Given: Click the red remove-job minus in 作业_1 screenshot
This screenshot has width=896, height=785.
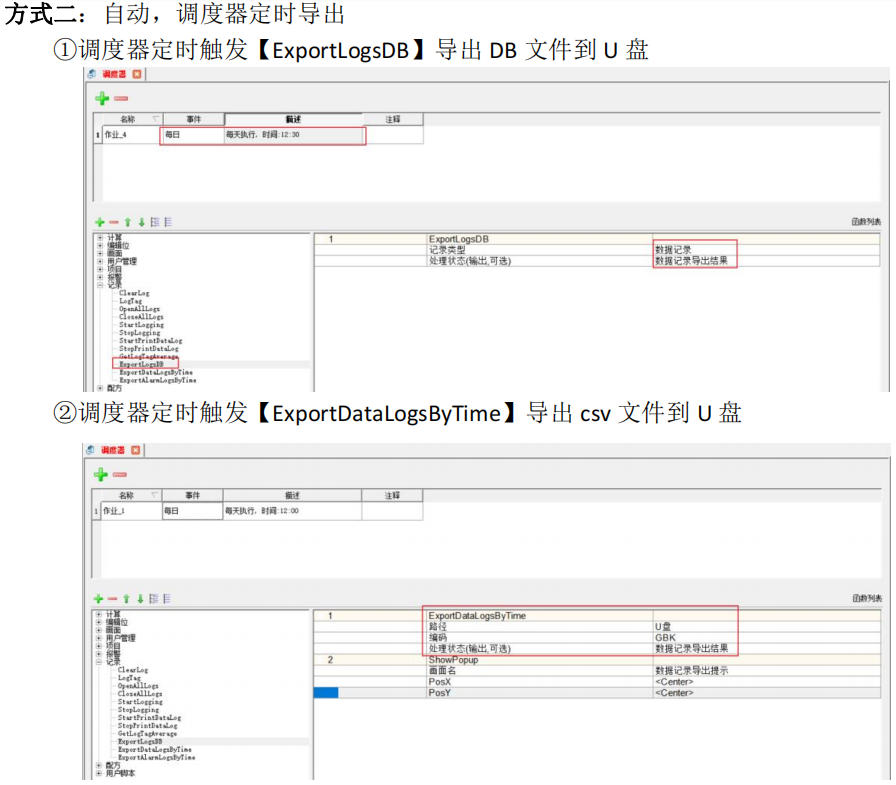Looking at the screenshot, I should point(119,475).
